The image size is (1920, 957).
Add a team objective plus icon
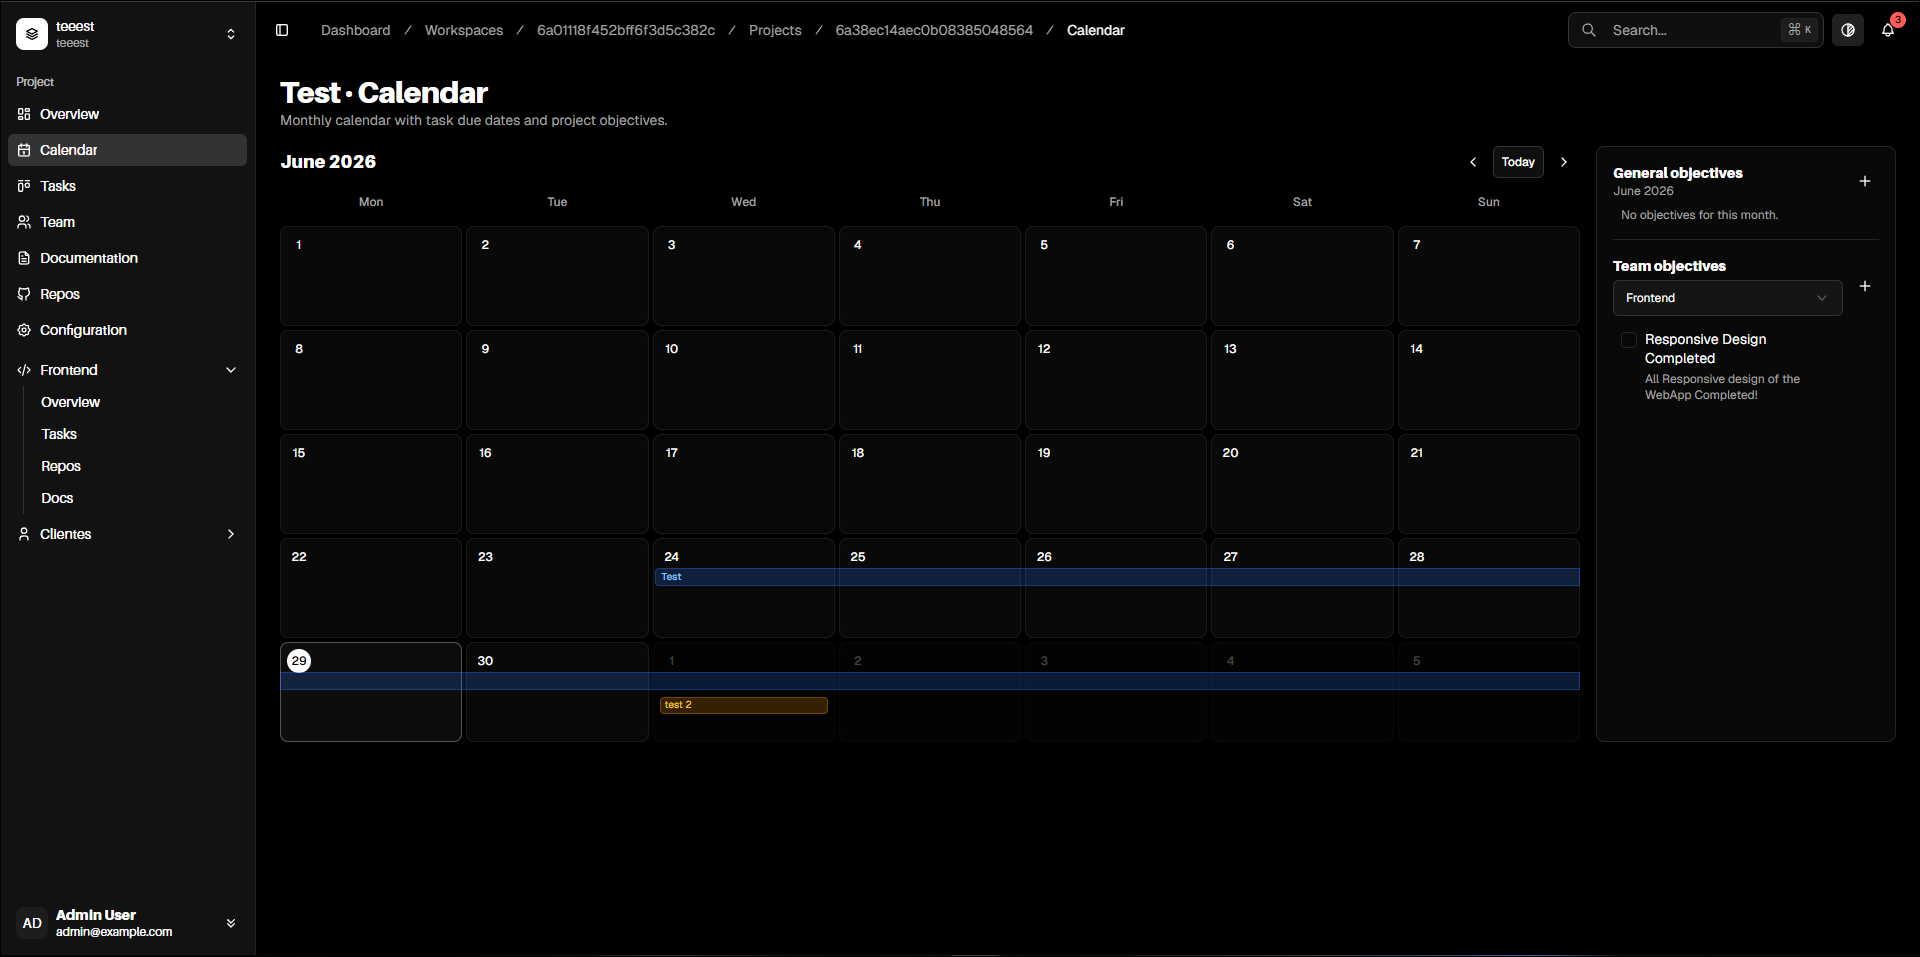point(1865,286)
